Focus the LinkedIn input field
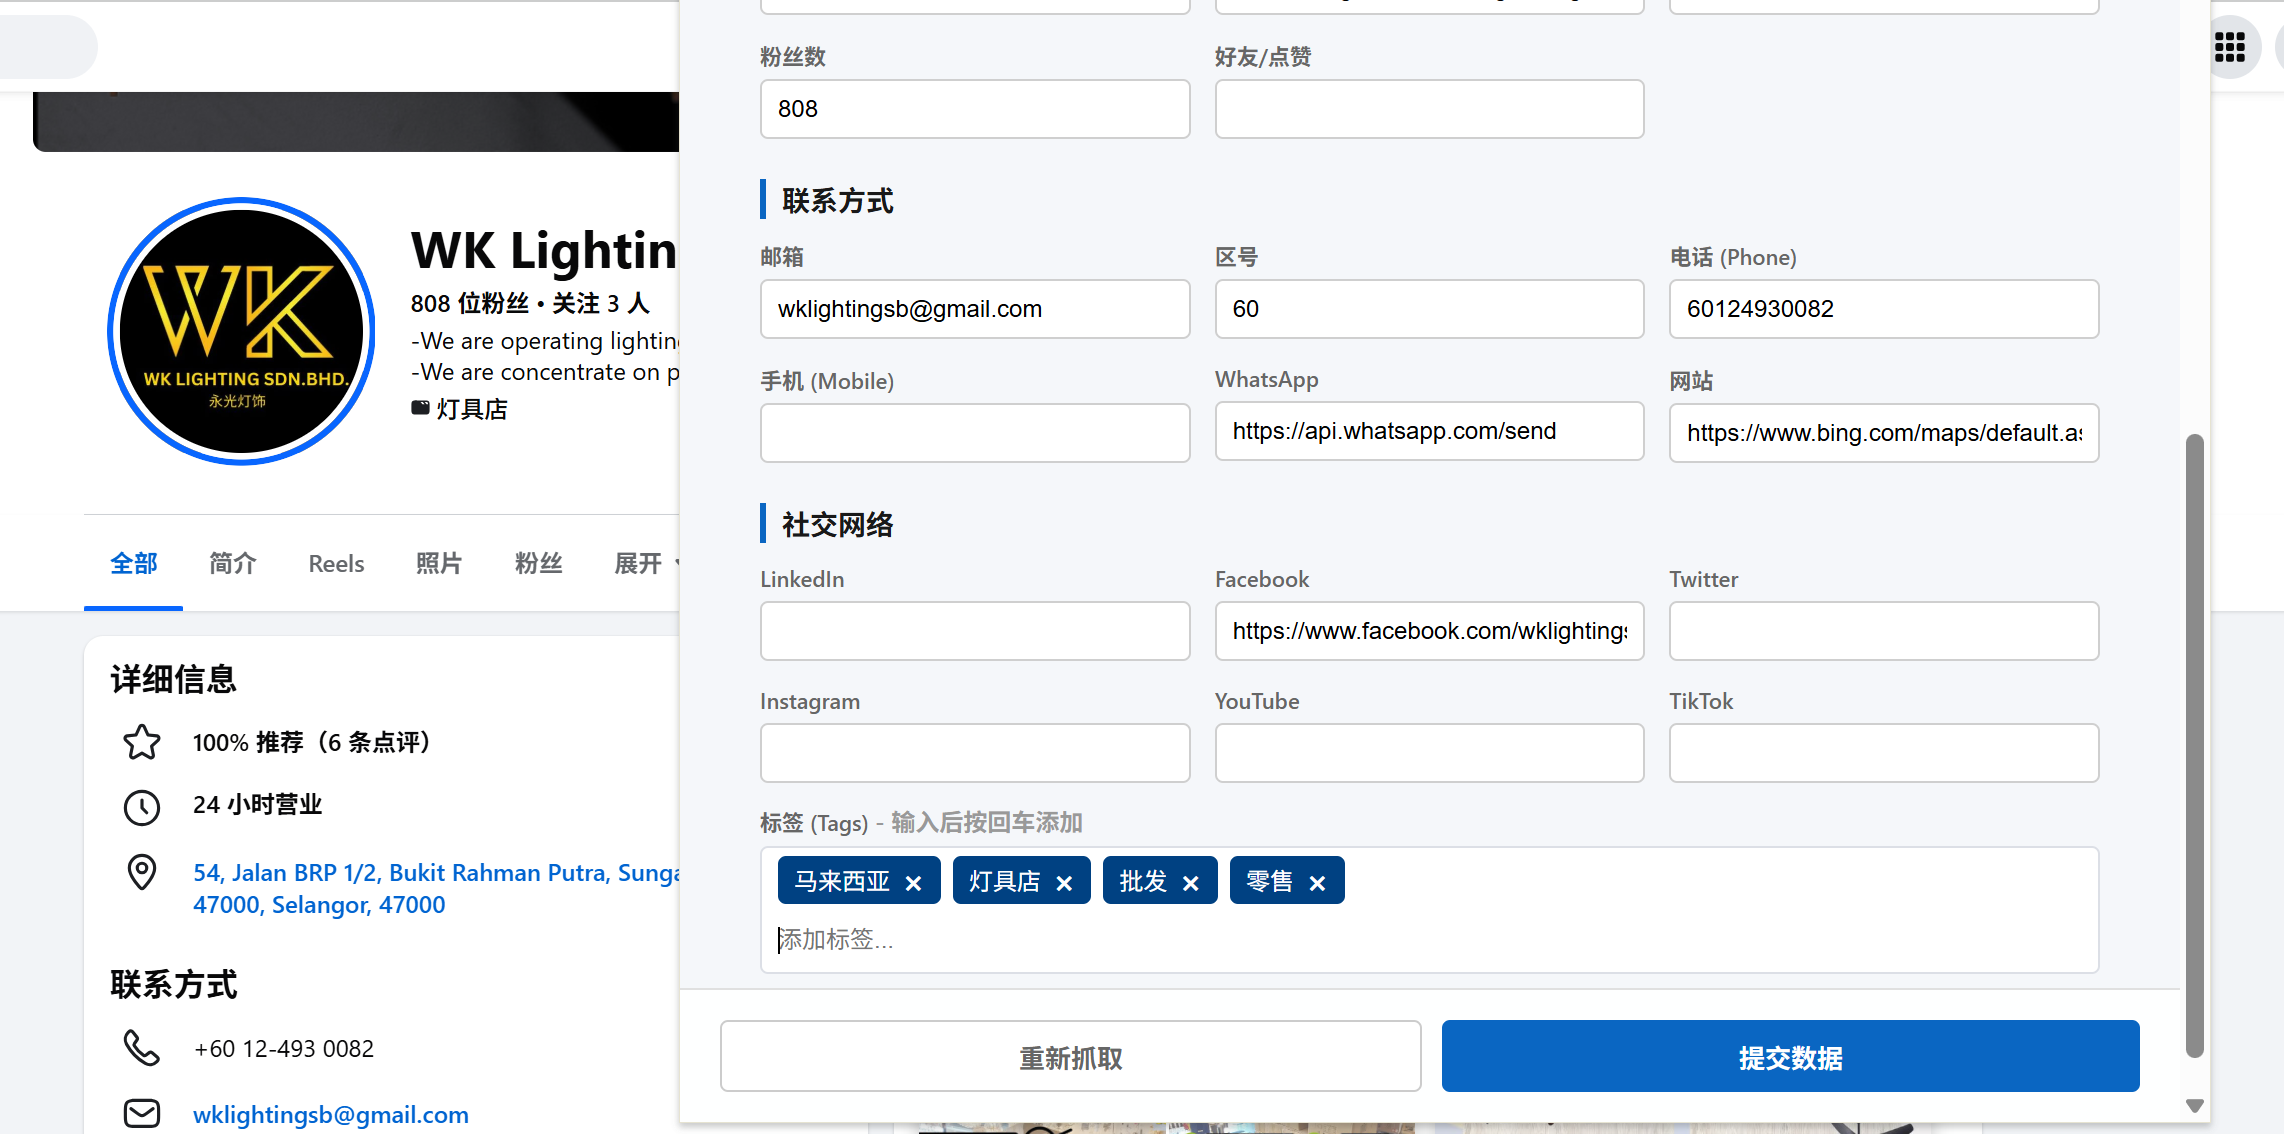The image size is (2284, 1134). tap(975, 631)
